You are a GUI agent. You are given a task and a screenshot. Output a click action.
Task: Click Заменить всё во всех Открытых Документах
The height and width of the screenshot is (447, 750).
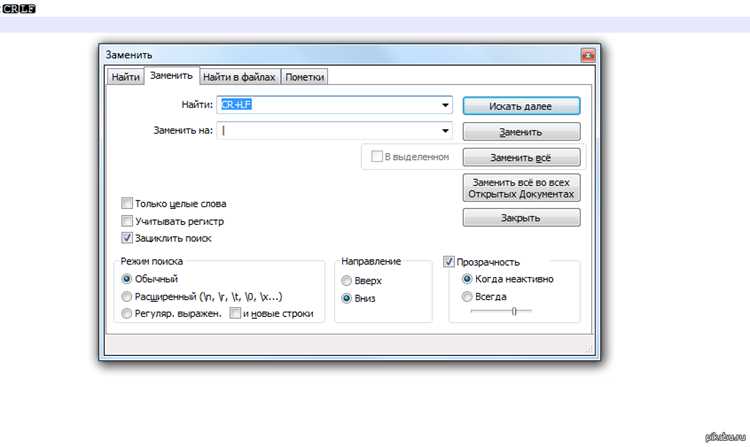521,188
